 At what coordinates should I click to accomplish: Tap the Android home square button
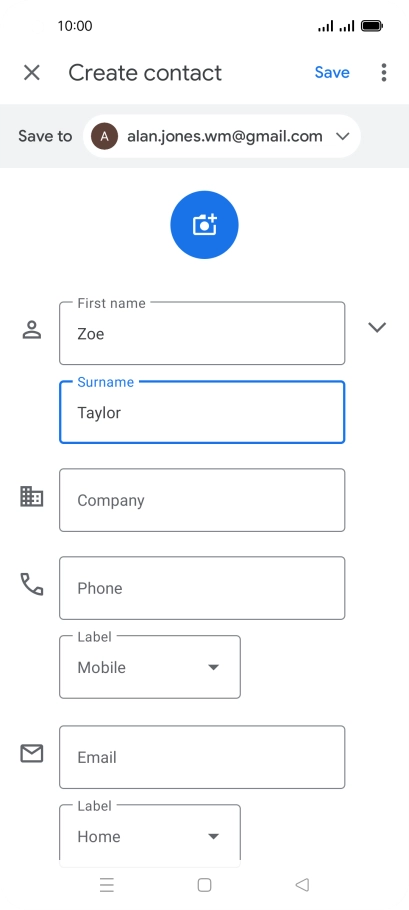(x=204, y=884)
